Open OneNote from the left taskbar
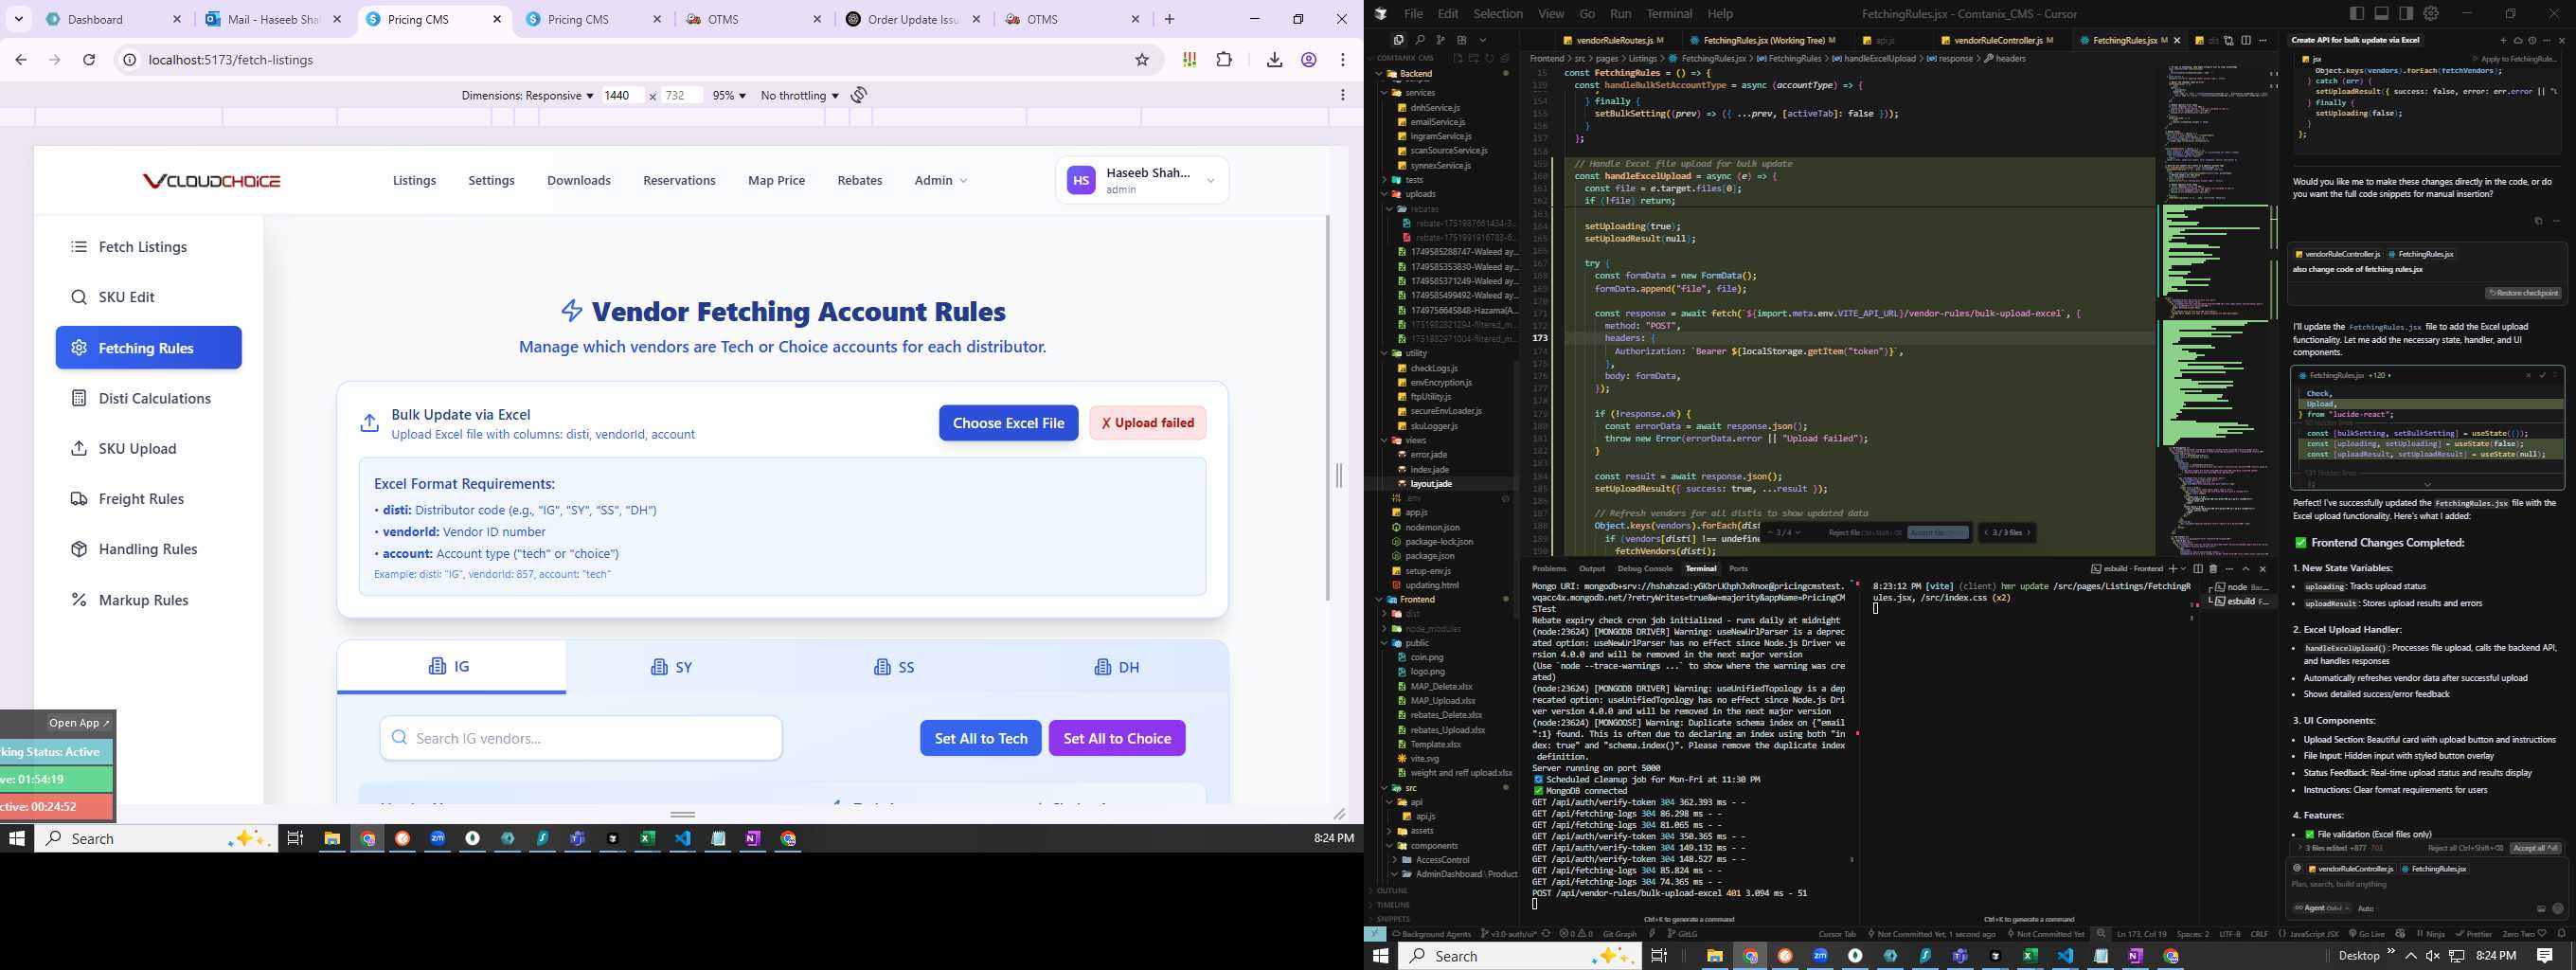The height and width of the screenshot is (970, 2576). [x=753, y=838]
